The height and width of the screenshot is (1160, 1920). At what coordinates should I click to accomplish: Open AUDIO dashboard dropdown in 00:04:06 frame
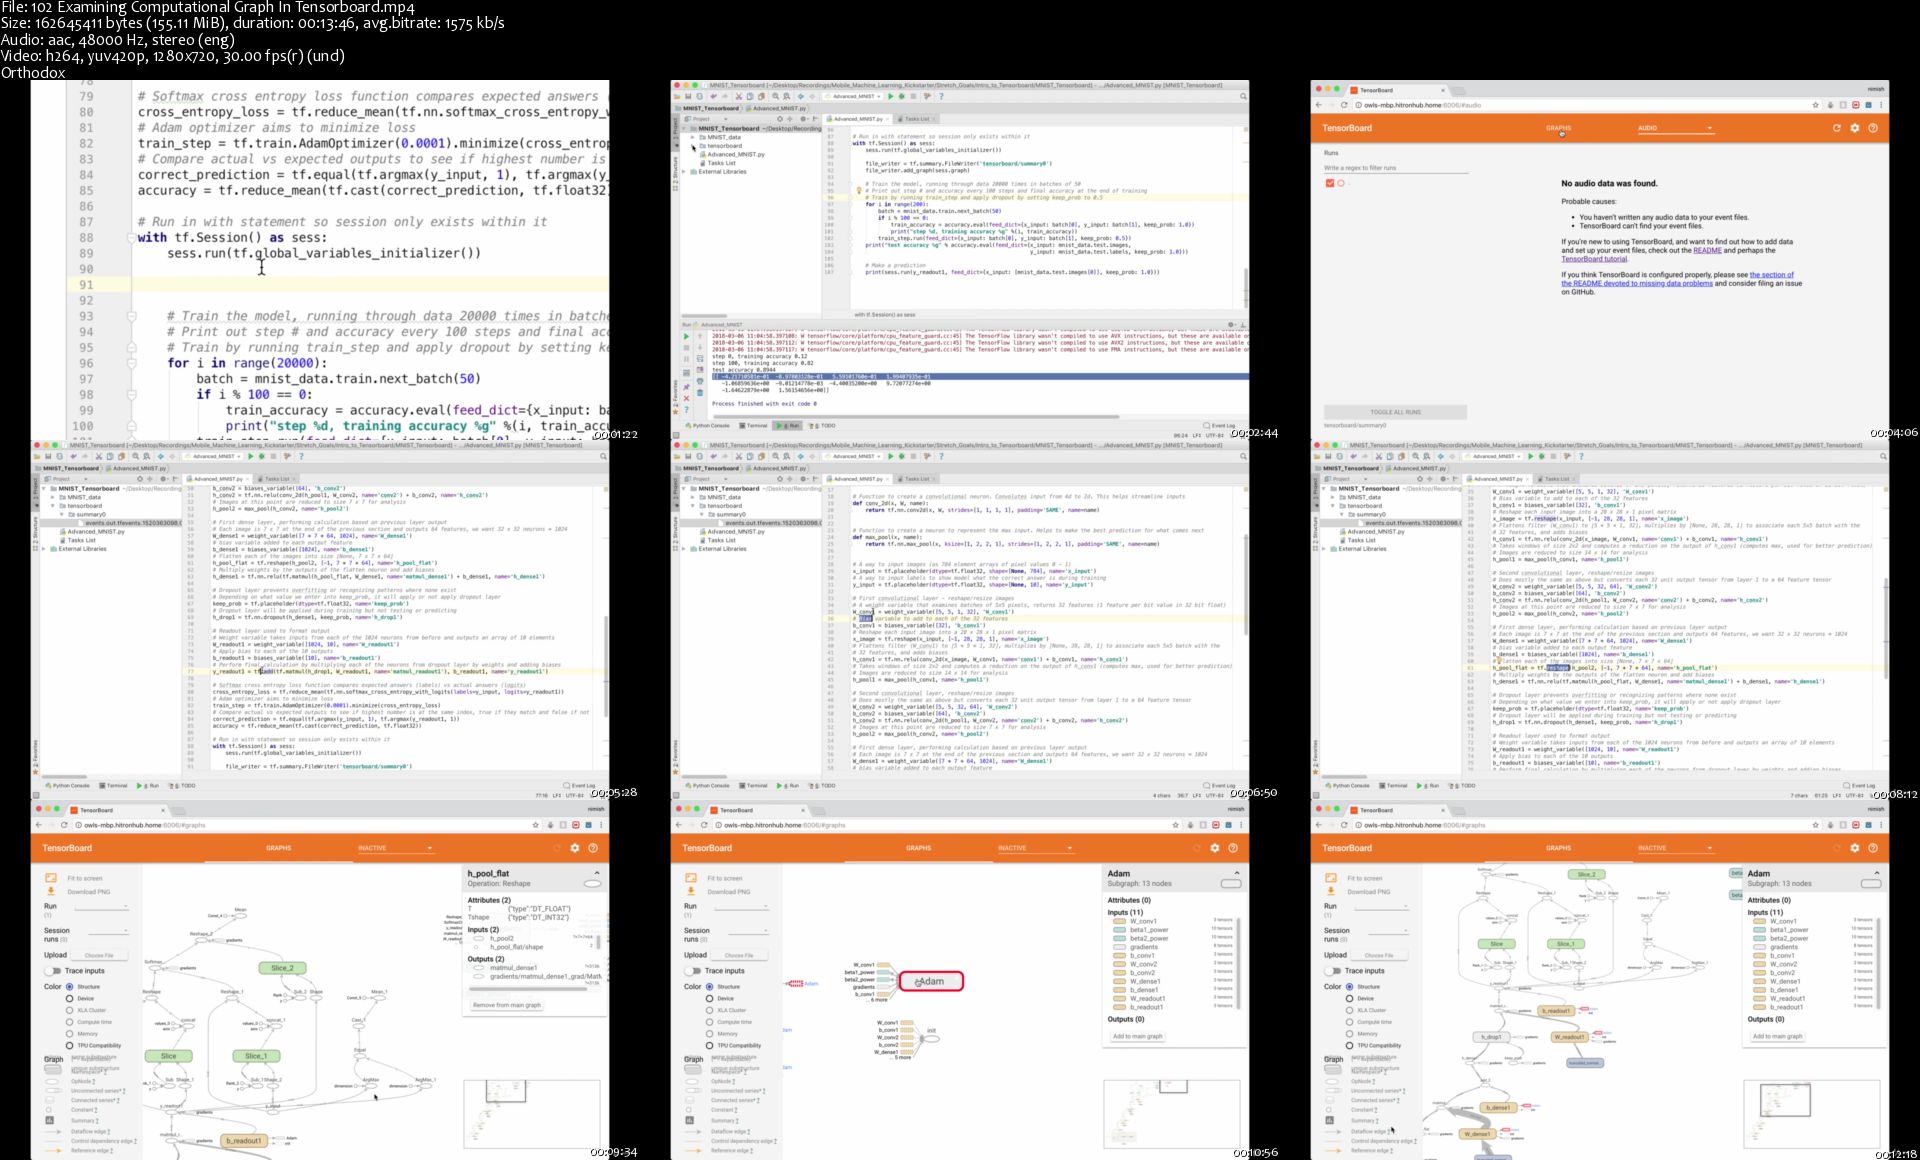pyautogui.click(x=1675, y=128)
